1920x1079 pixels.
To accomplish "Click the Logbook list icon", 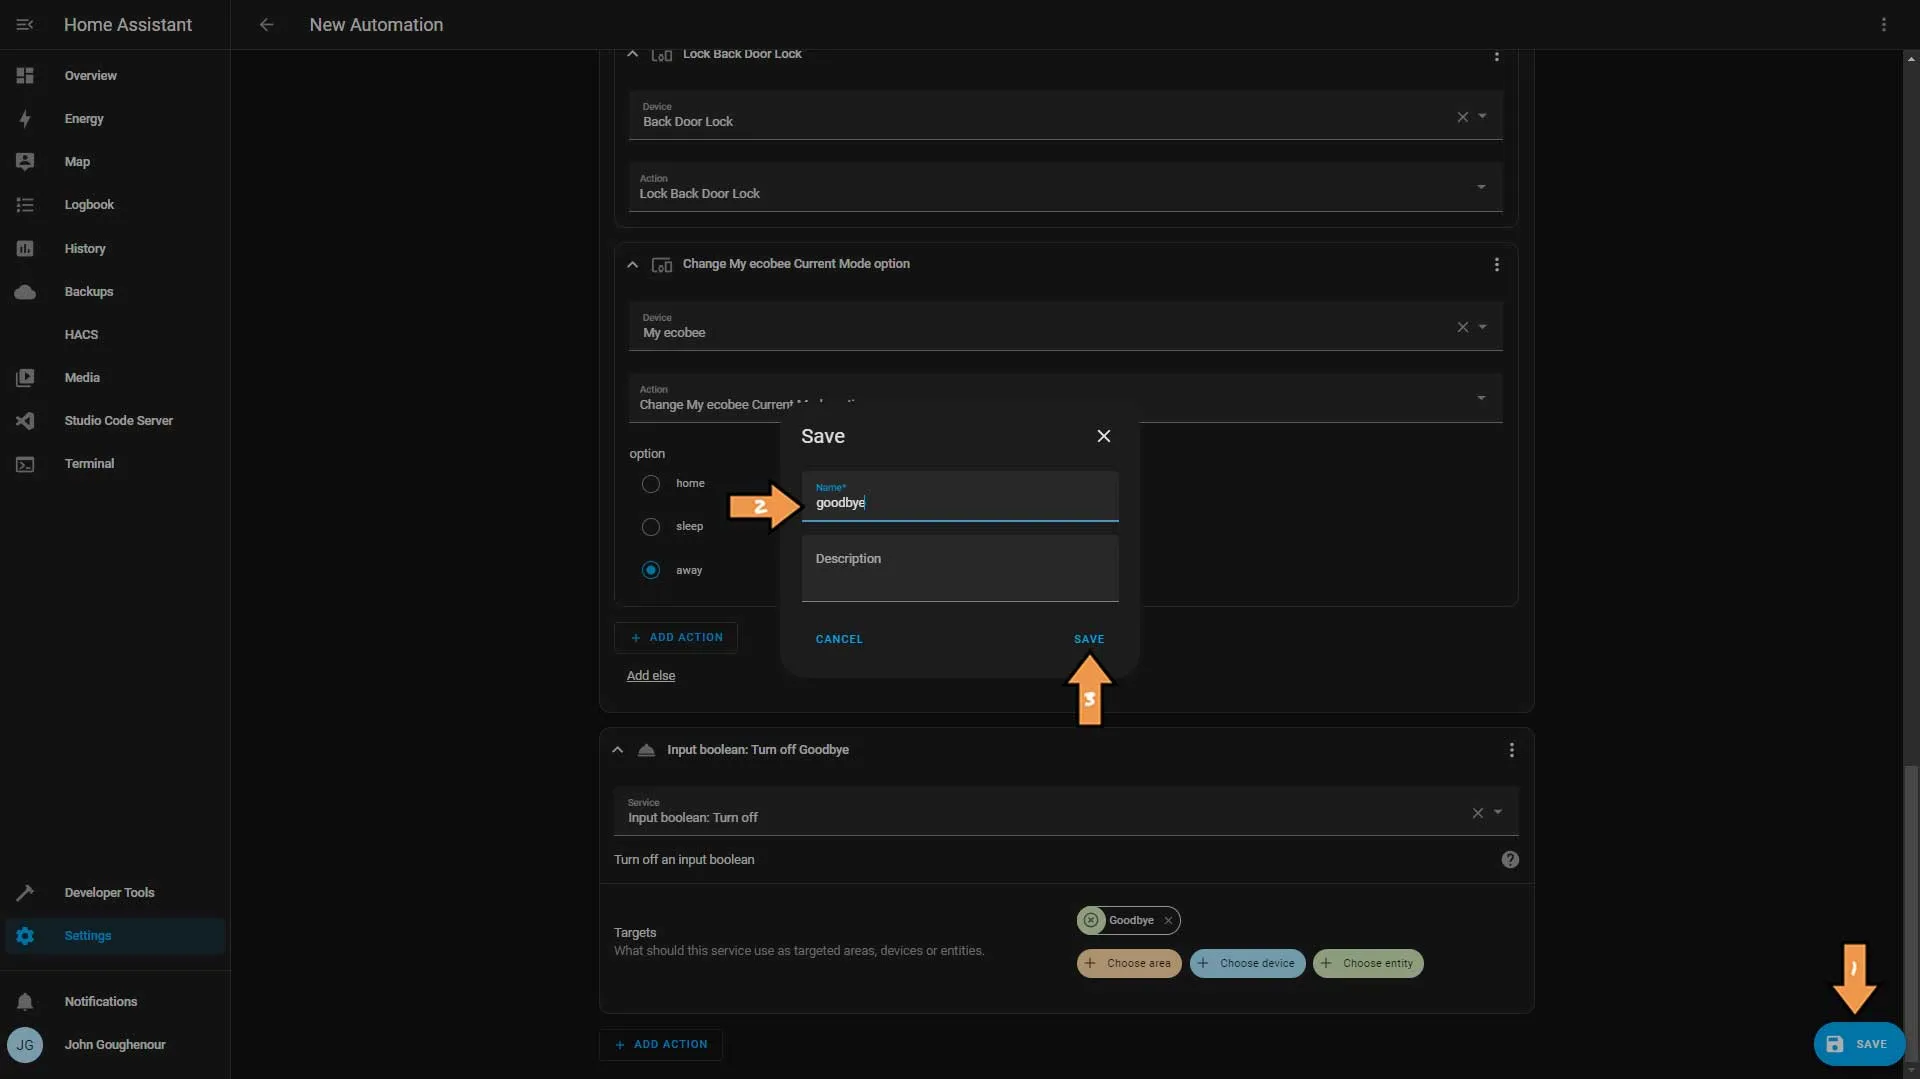I will pos(25,204).
